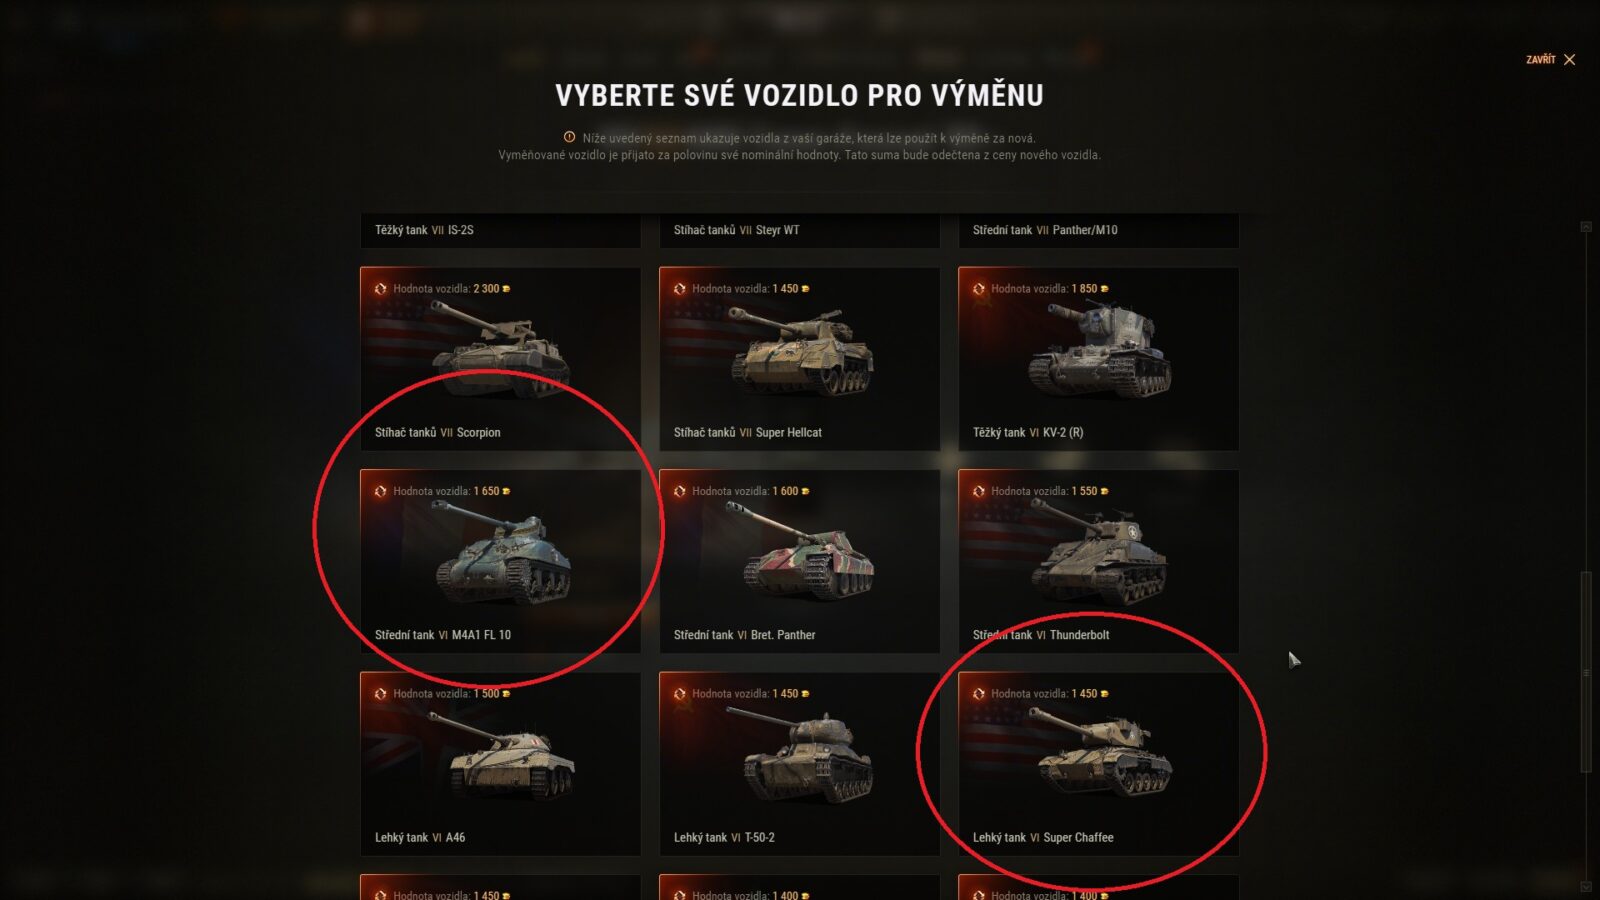Image resolution: width=1600 pixels, height=900 pixels.
Task: Select the Steyr WT tank destroyer entry
Action: 799,231
